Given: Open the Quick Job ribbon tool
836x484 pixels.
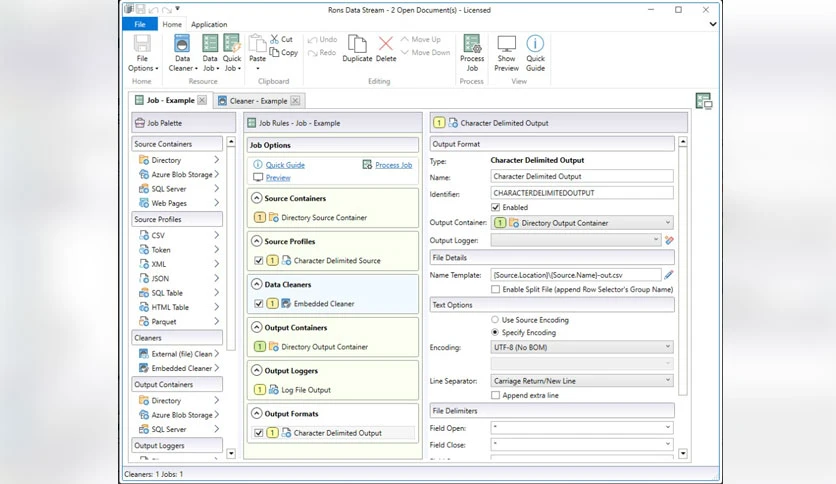Looking at the screenshot, I should pos(232,53).
